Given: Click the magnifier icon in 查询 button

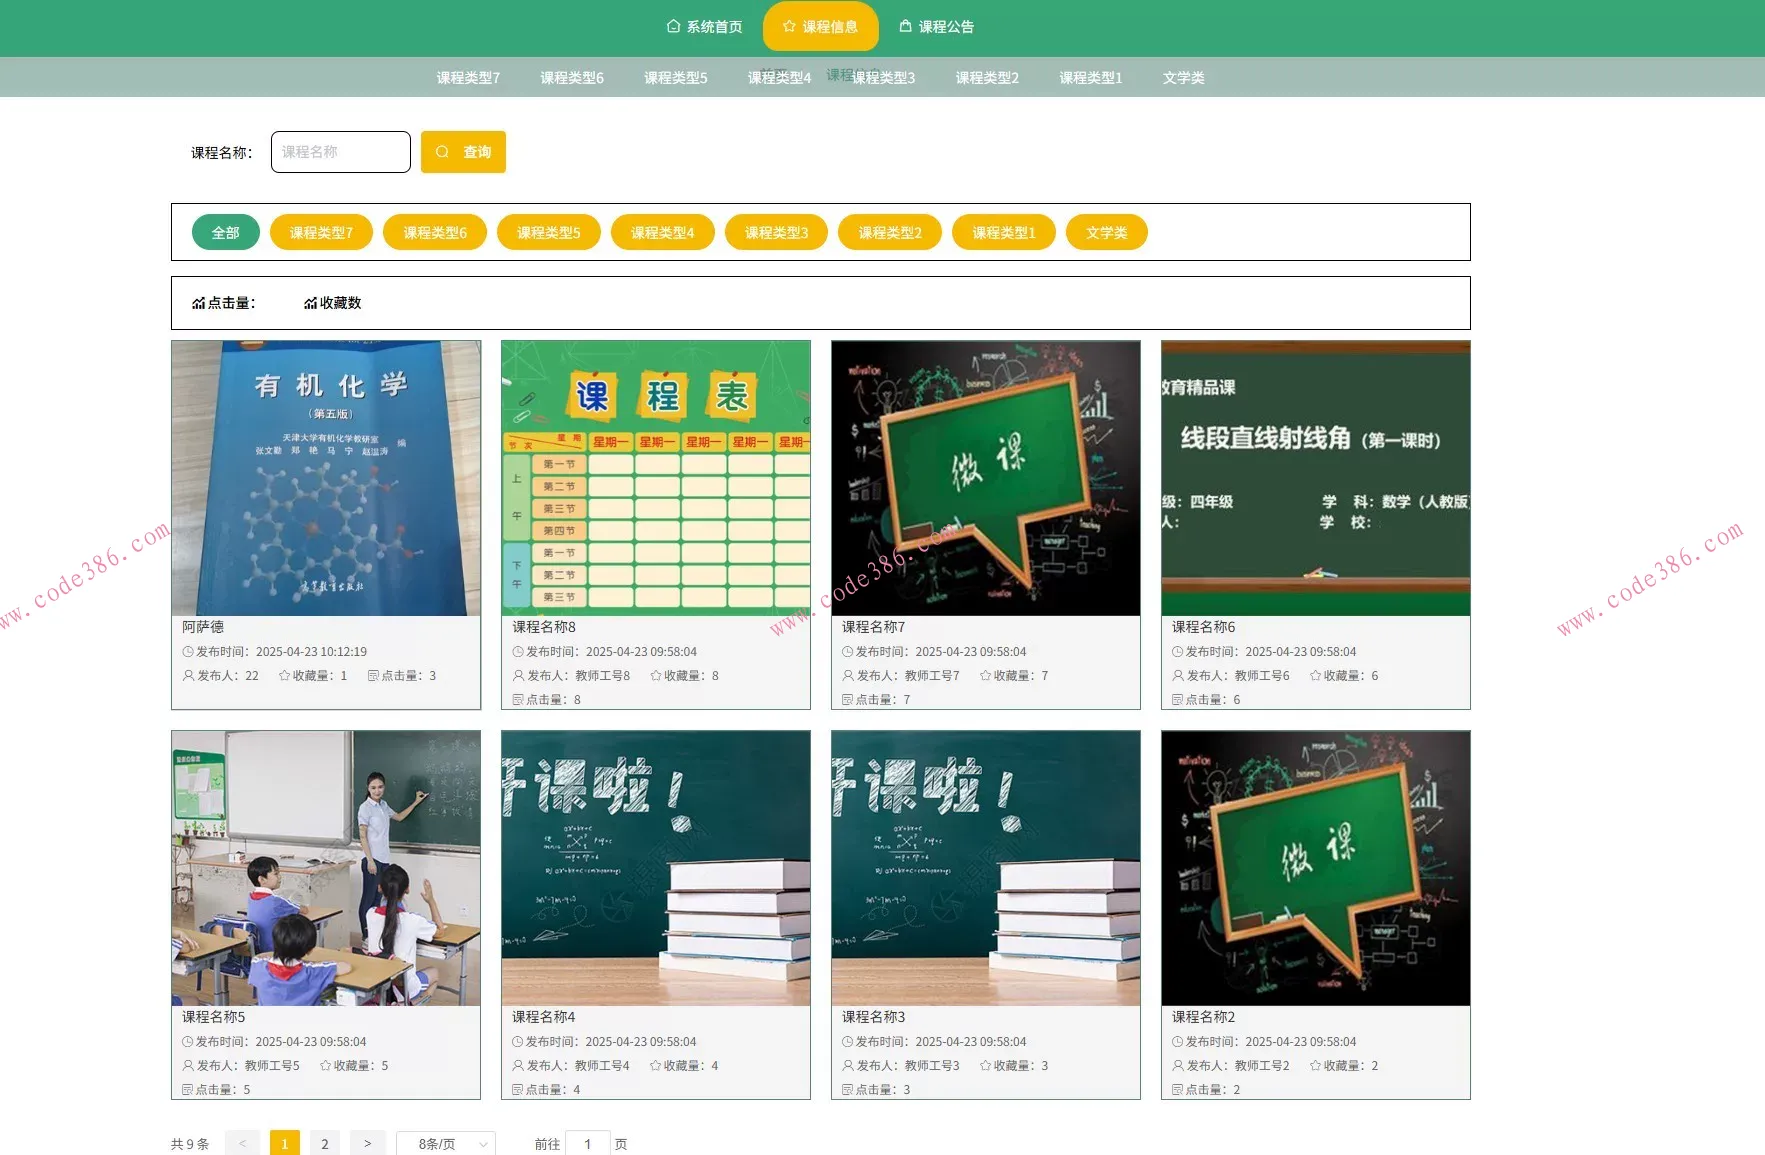Looking at the screenshot, I should [x=442, y=152].
